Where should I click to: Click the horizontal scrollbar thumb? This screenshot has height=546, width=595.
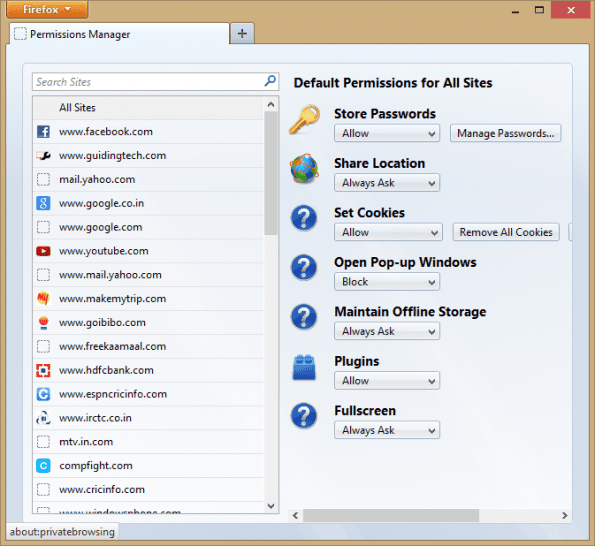tap(391, 515)
